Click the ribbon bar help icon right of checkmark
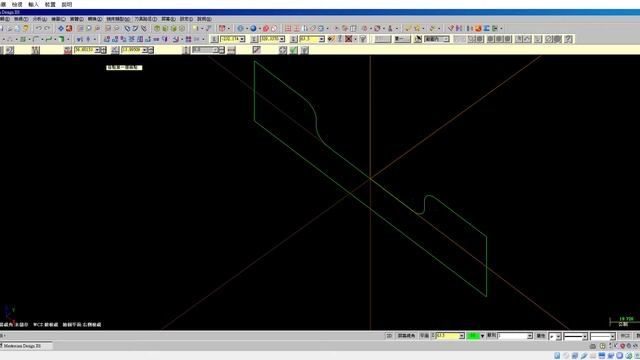The height and width of the screenshot is (360, 640). 304,50
